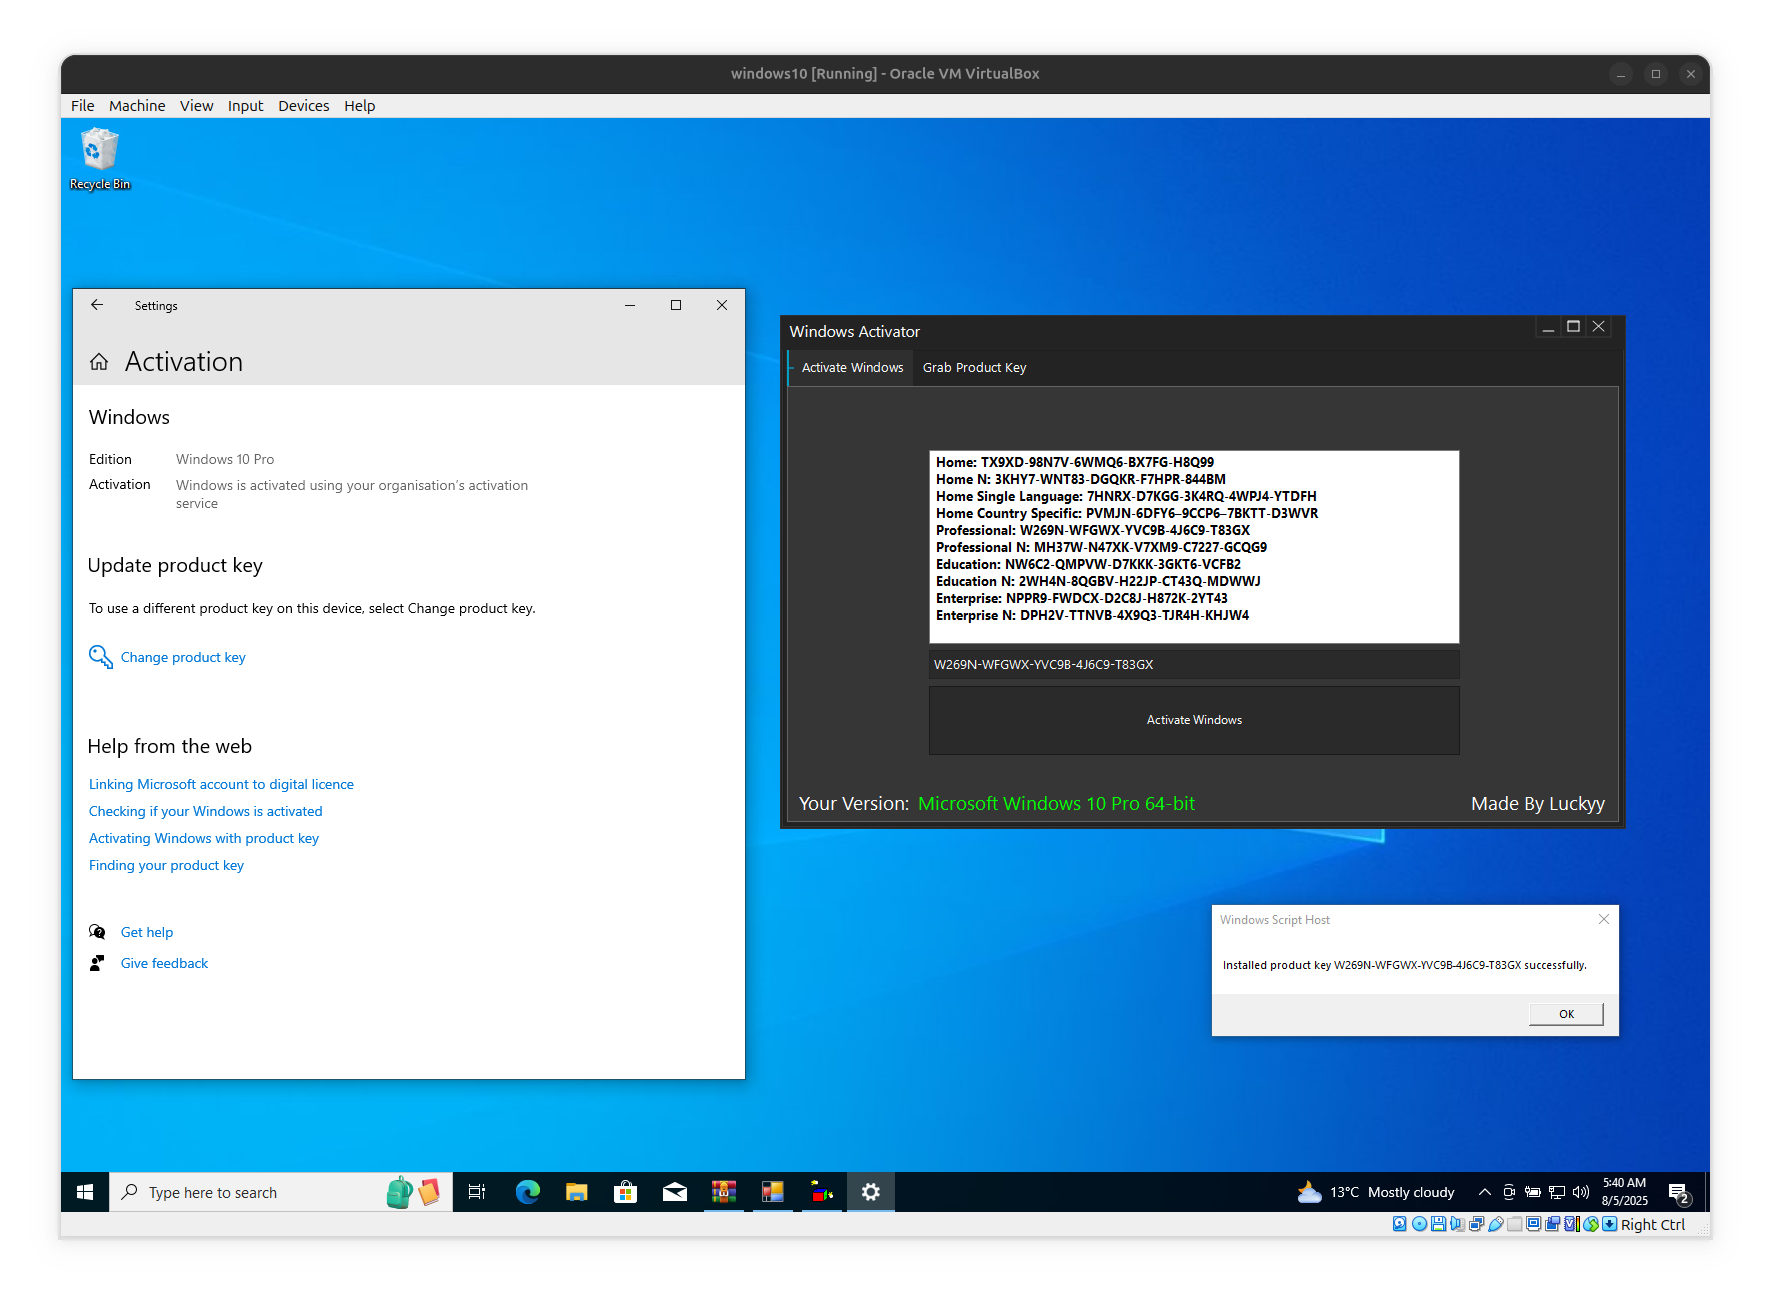Toggle the volume icon in system tray

[x=1581, y=1192]
